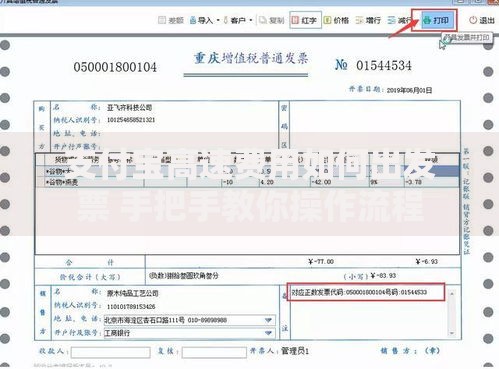The height and width of the screenshot is (369, 499).
Task: Open the 工商银行 bank account dropdown arrow
Action: [x=268, y=333]
